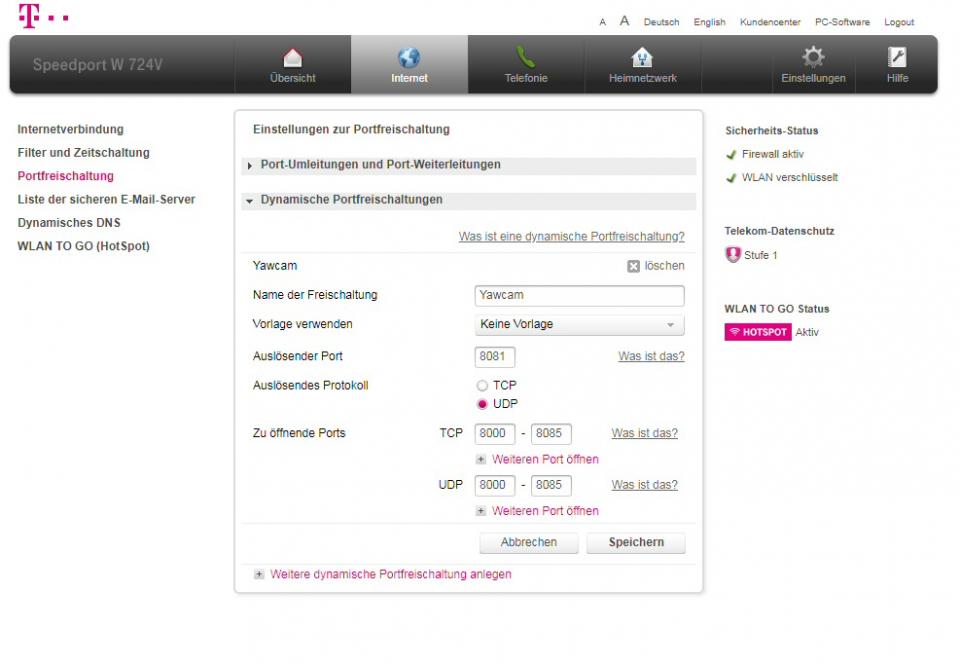Select UDP as triggering protocol
The image size is (960, 665).
click(x=483, y=404)
